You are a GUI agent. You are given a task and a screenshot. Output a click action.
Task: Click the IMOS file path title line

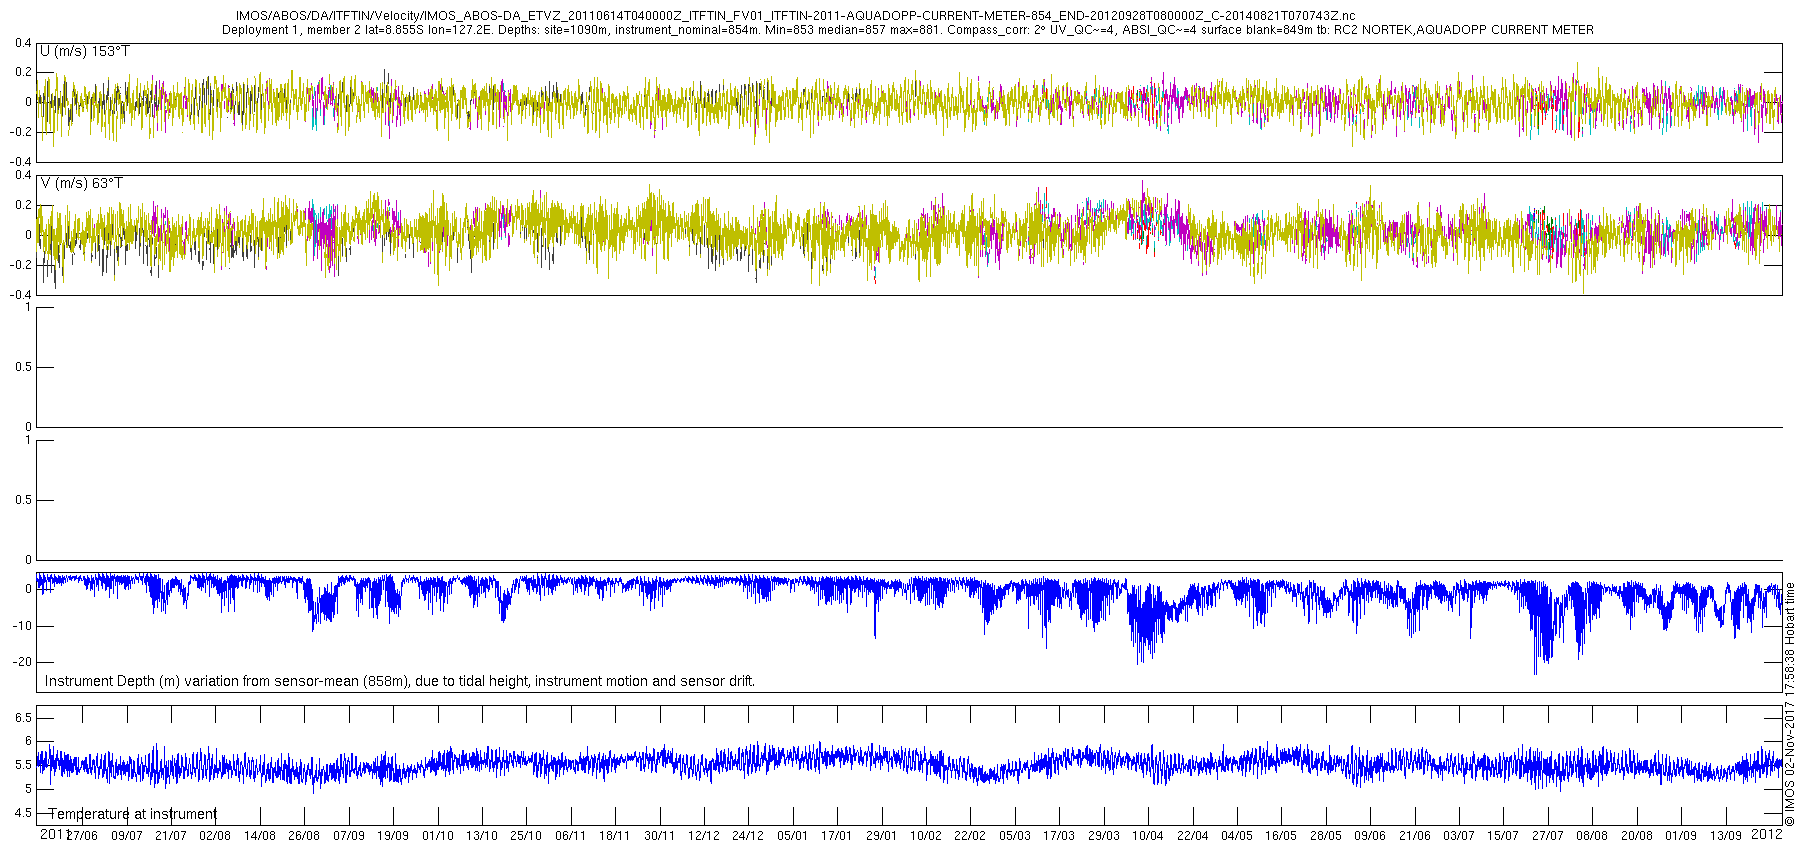coord(796,16)
